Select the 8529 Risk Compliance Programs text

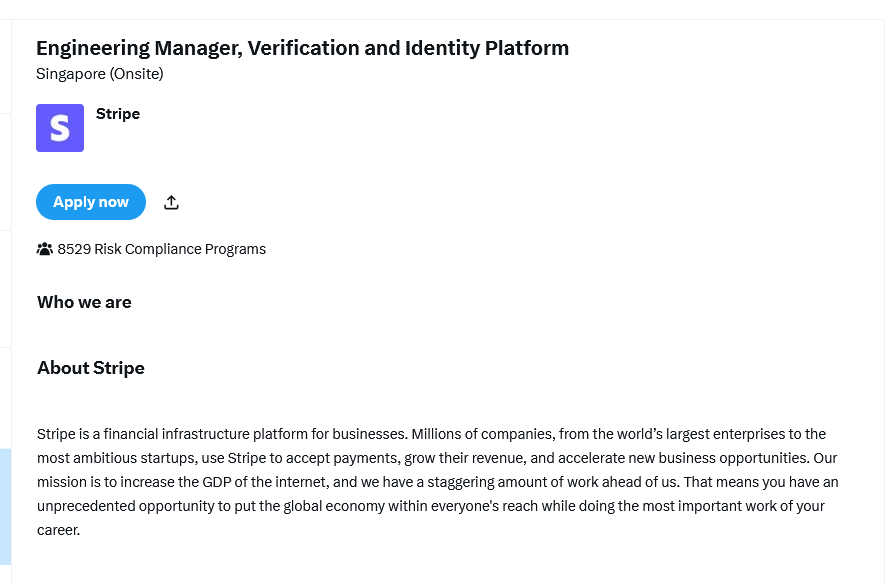pyautogui.click(x=162, y=249)
